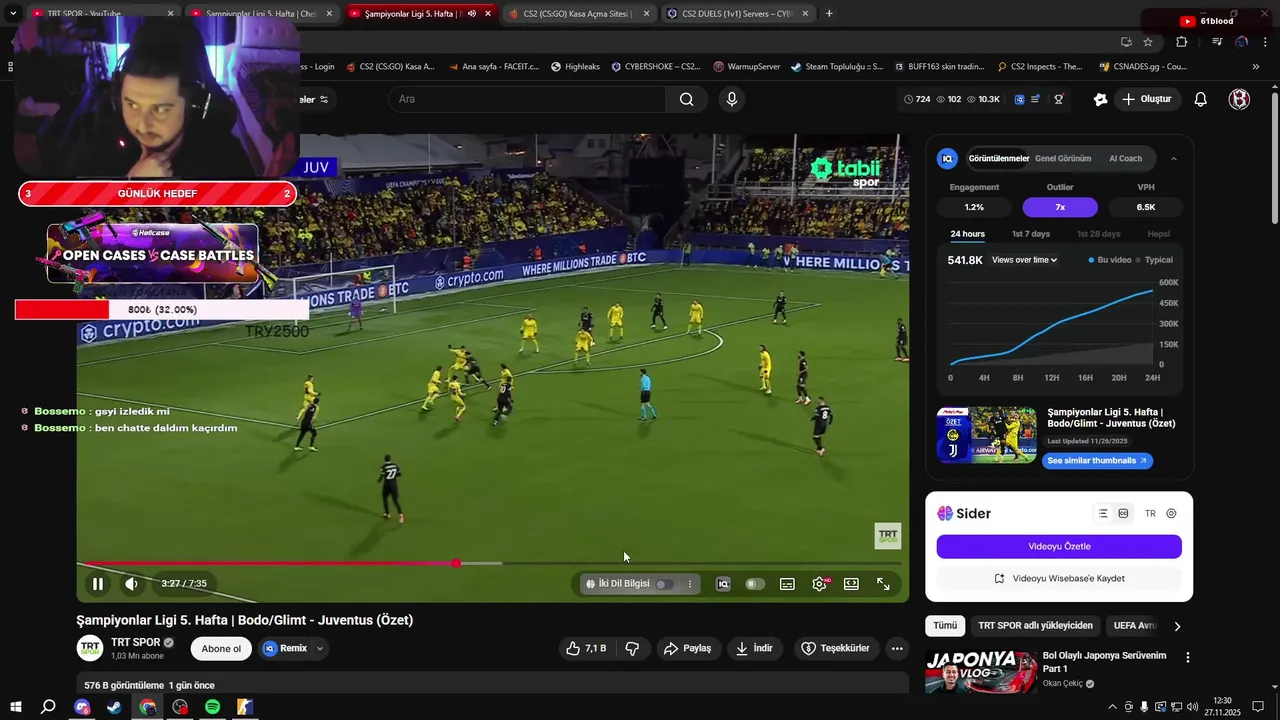
Task: Show more bookmarks with the double chevron
Action: (1256, 67)
